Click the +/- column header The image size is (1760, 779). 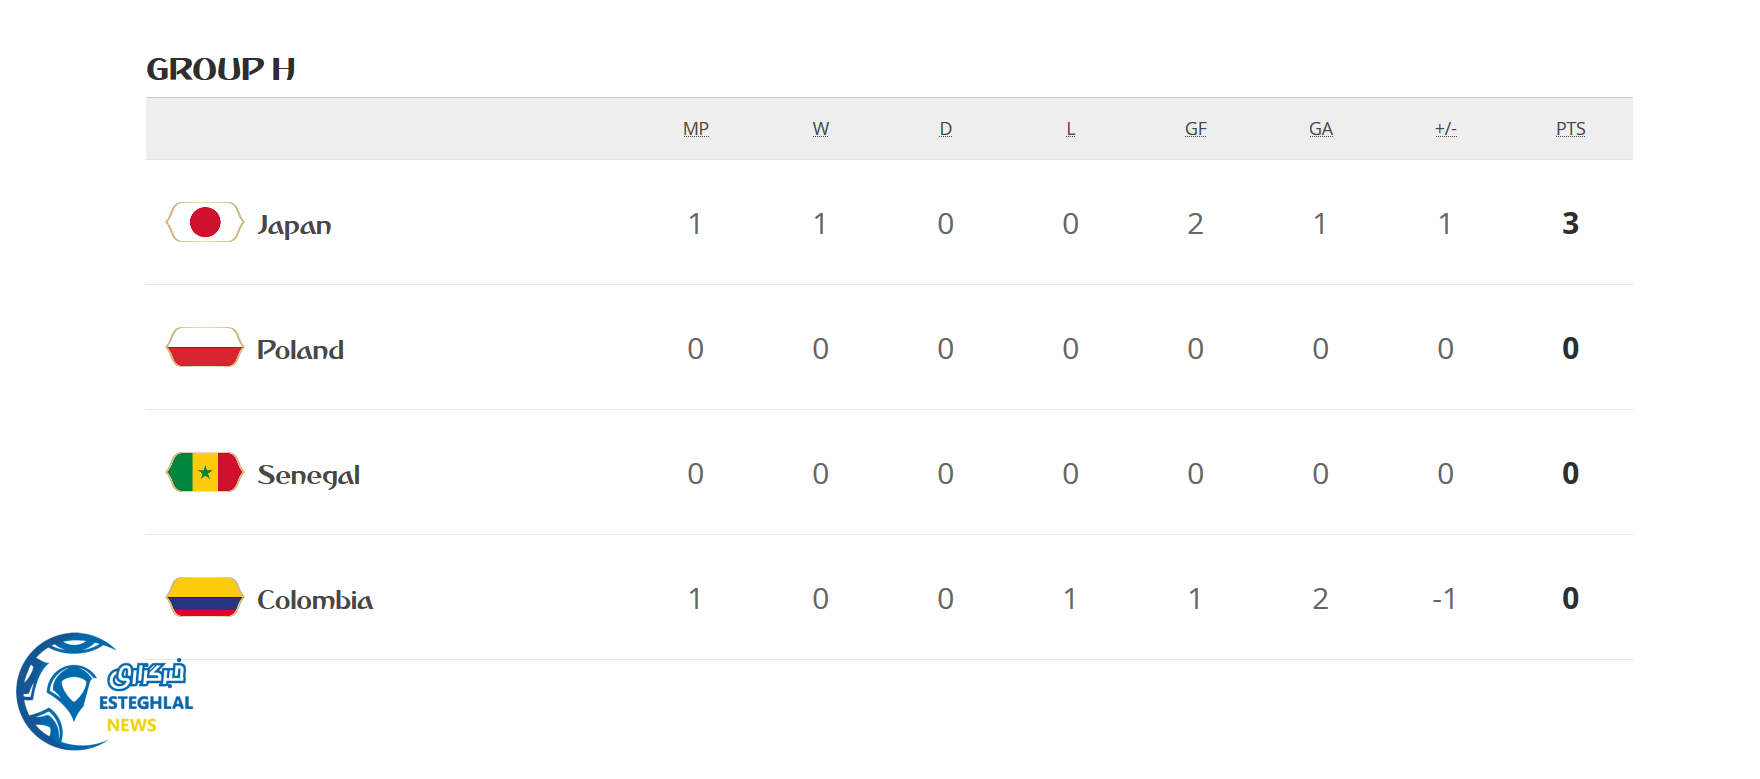click(x=1446, y=129)
